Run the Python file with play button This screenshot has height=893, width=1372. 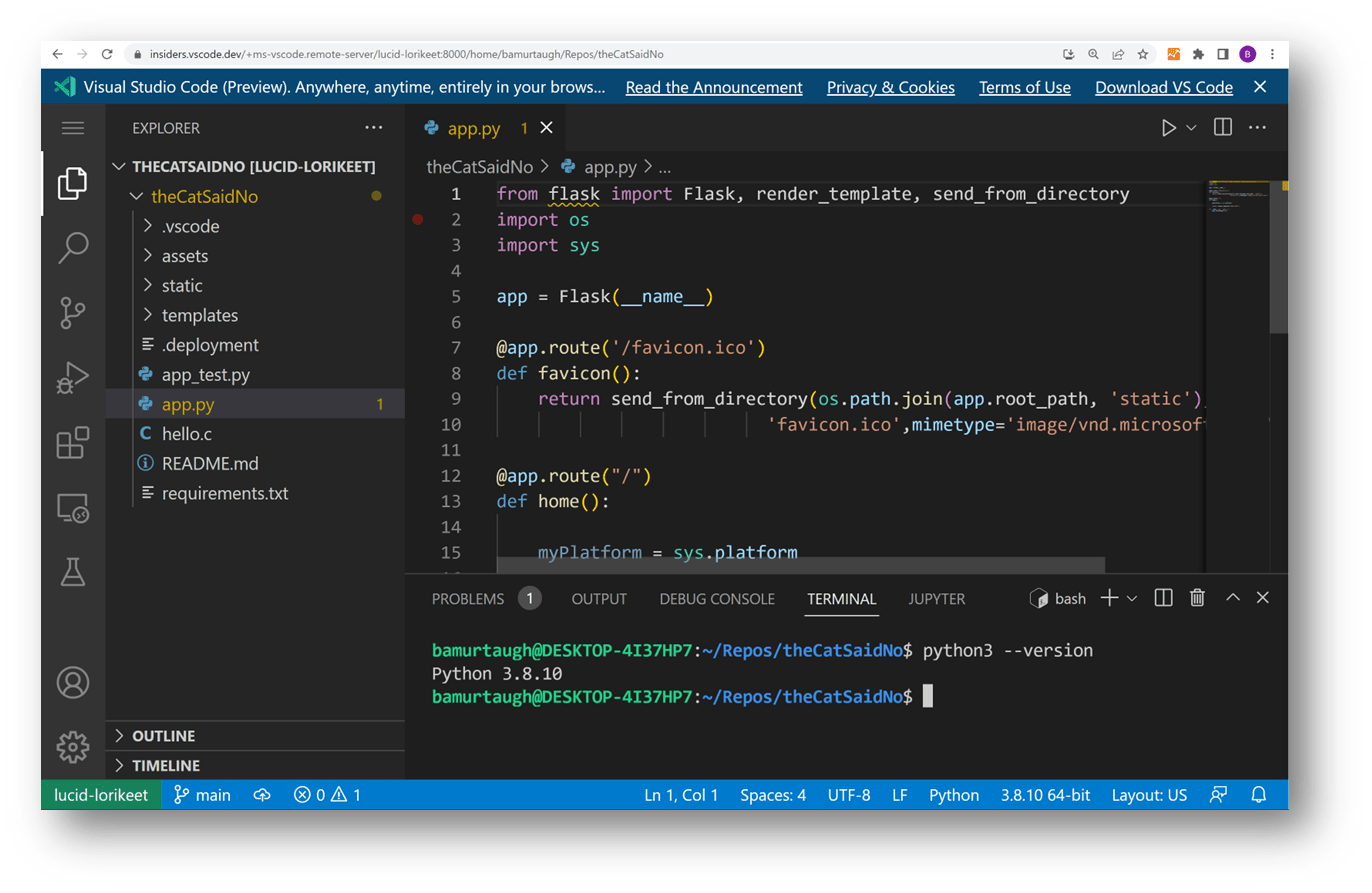tap(1167, 128)
